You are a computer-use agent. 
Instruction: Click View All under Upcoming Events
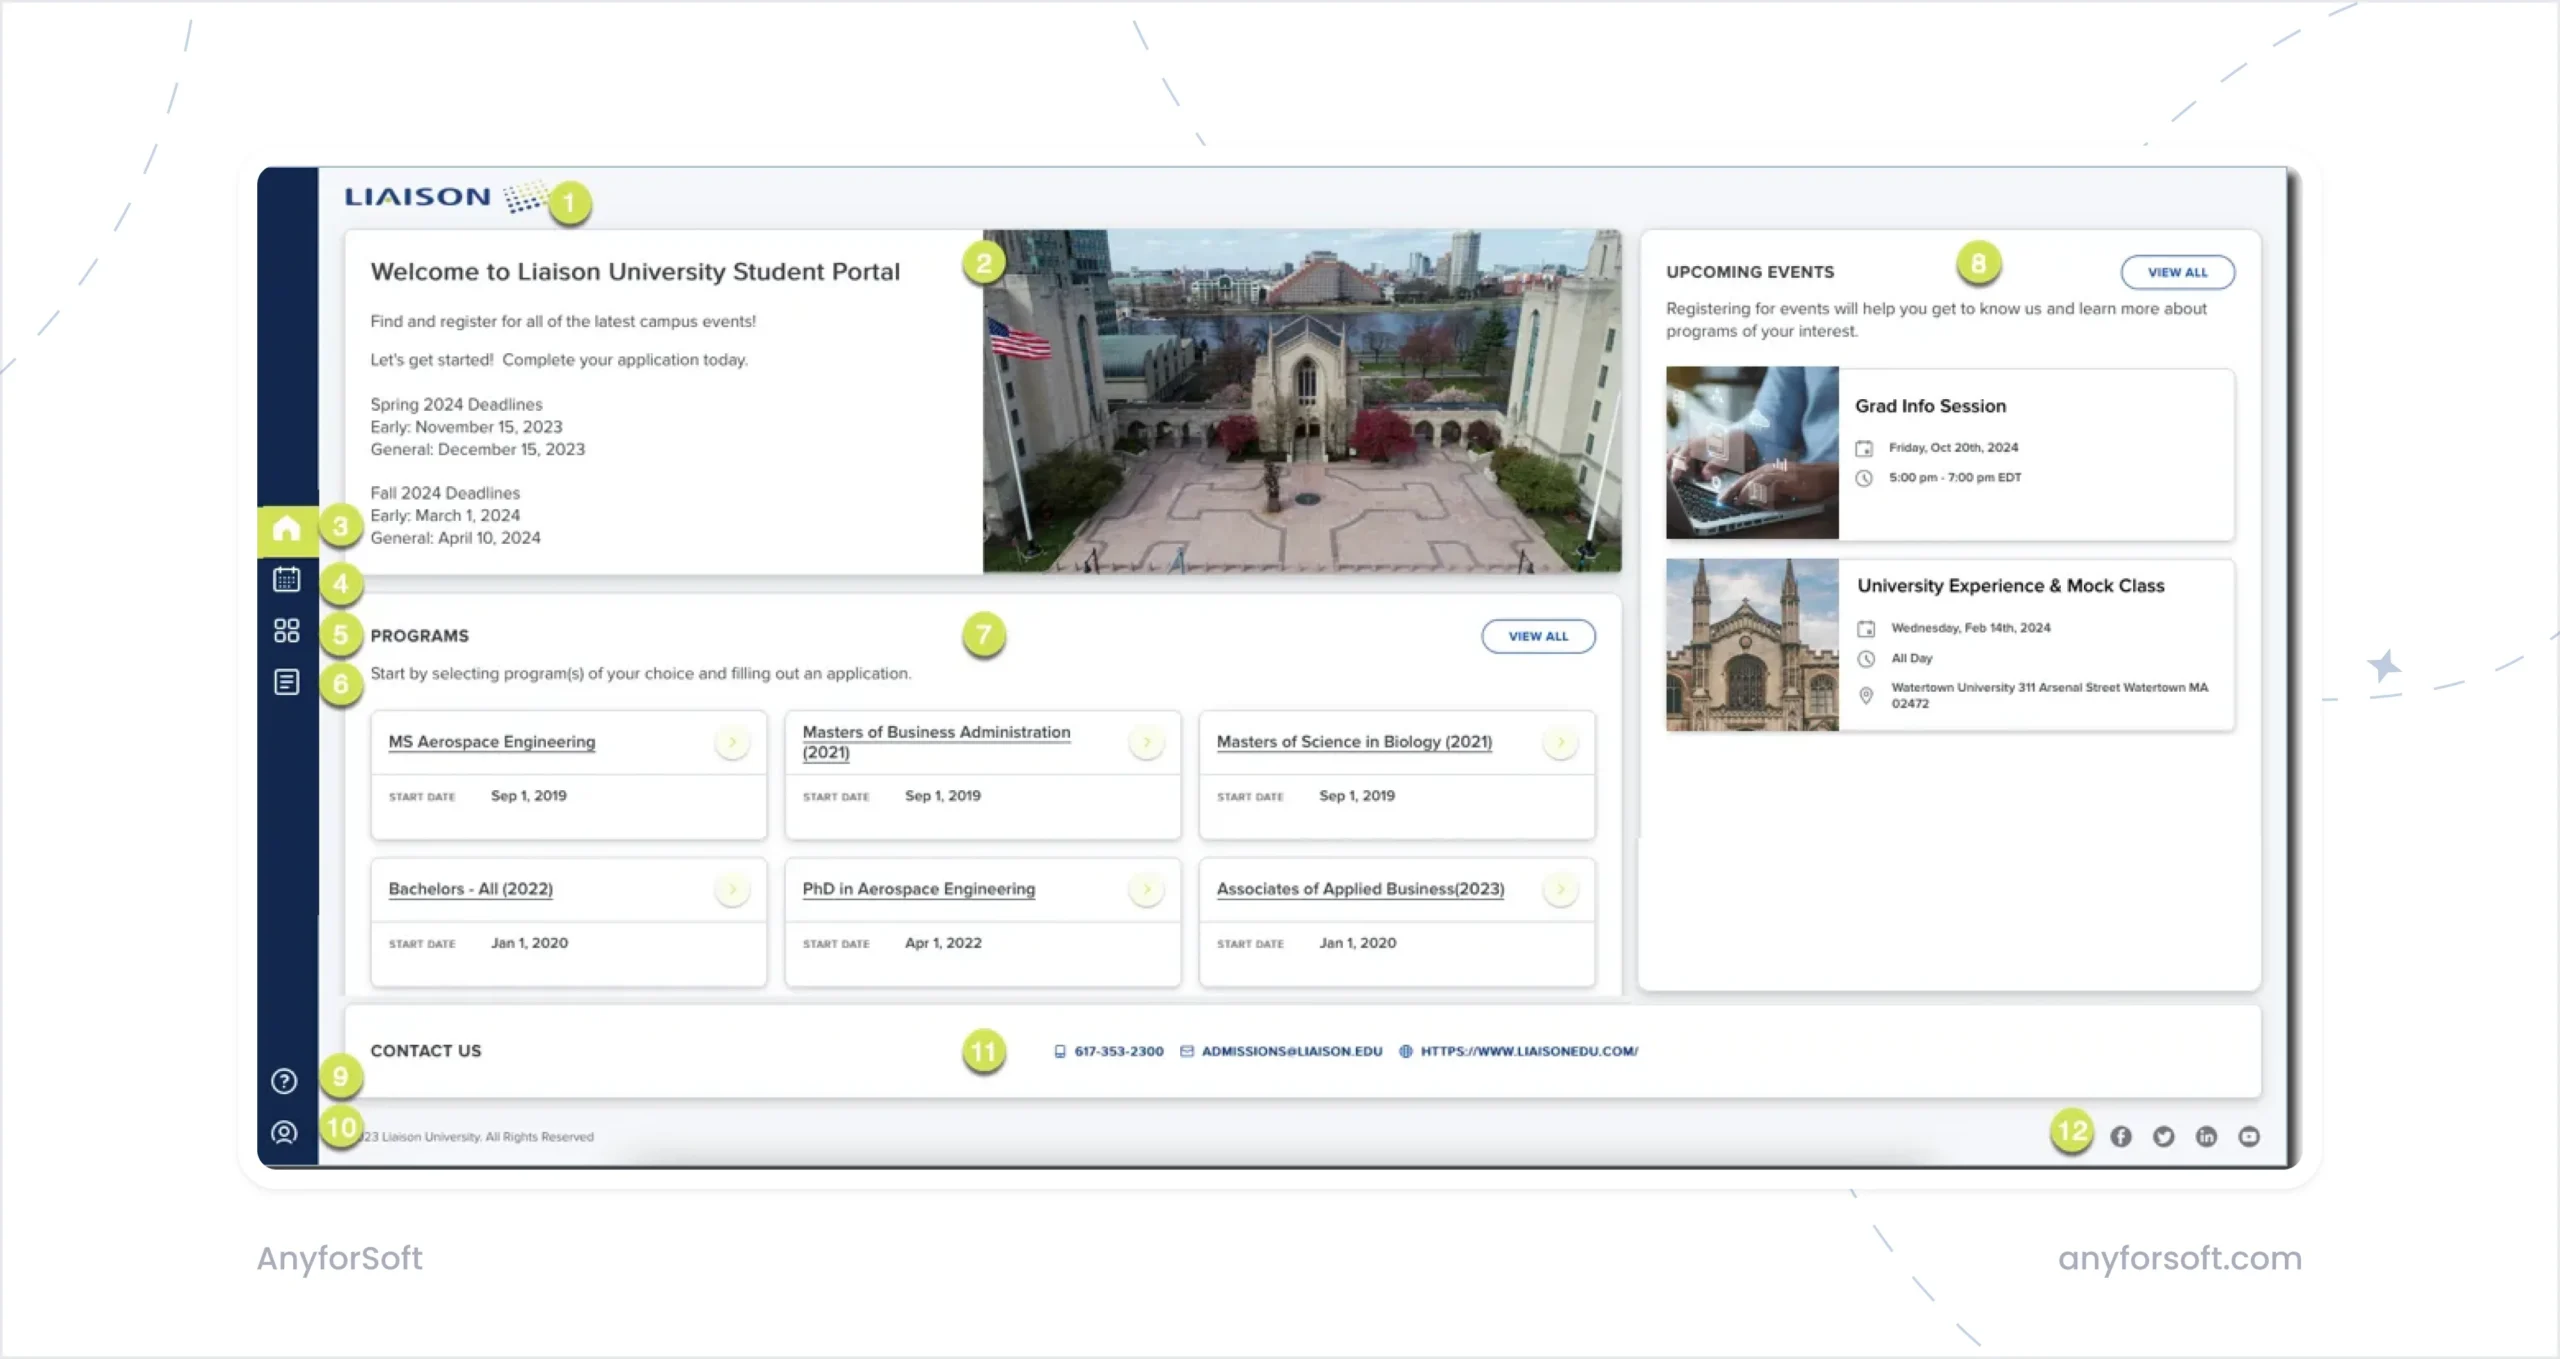pyautogui.click(x=2177, y=271)
